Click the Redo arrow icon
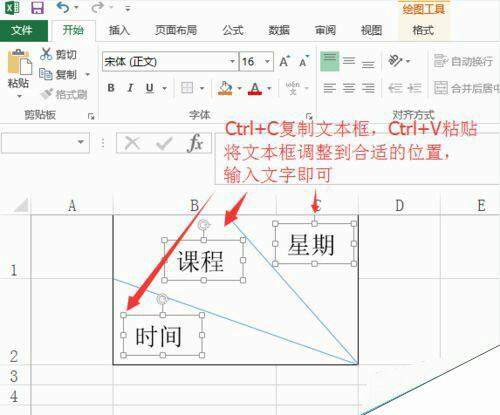The height and width of the screenshot is (415, 500). tap(98, 7)
